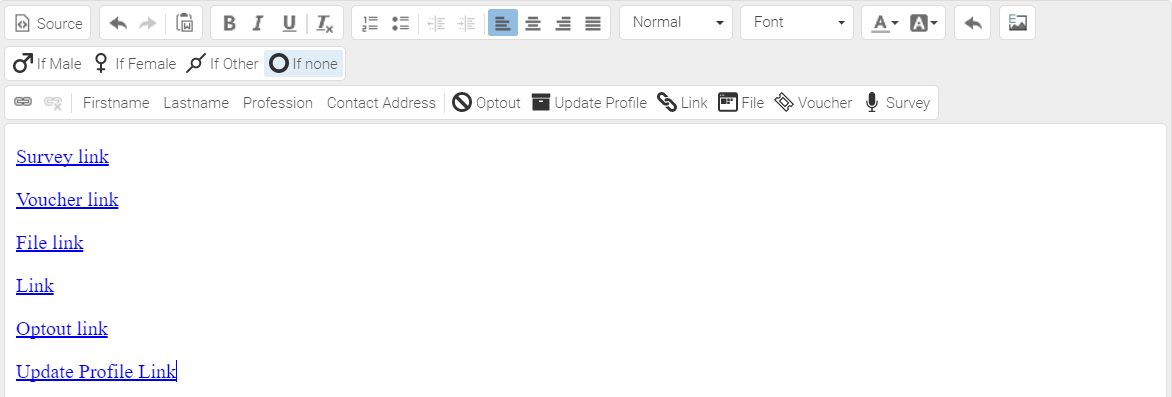Insert Profession placeholder
This screenshot has height=397, width=1172.
[278, 102]
